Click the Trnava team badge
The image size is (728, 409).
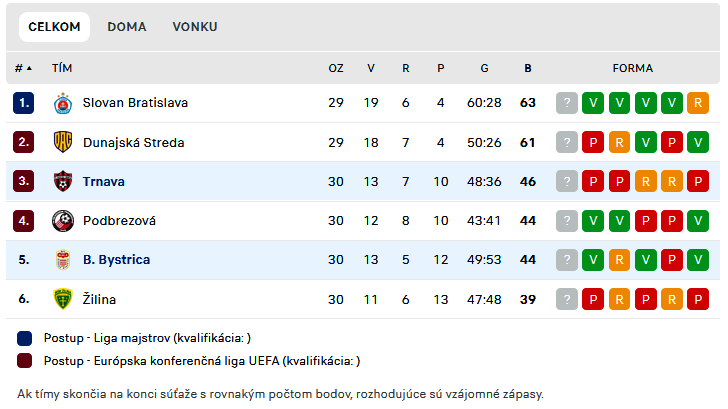coord(63,181)
